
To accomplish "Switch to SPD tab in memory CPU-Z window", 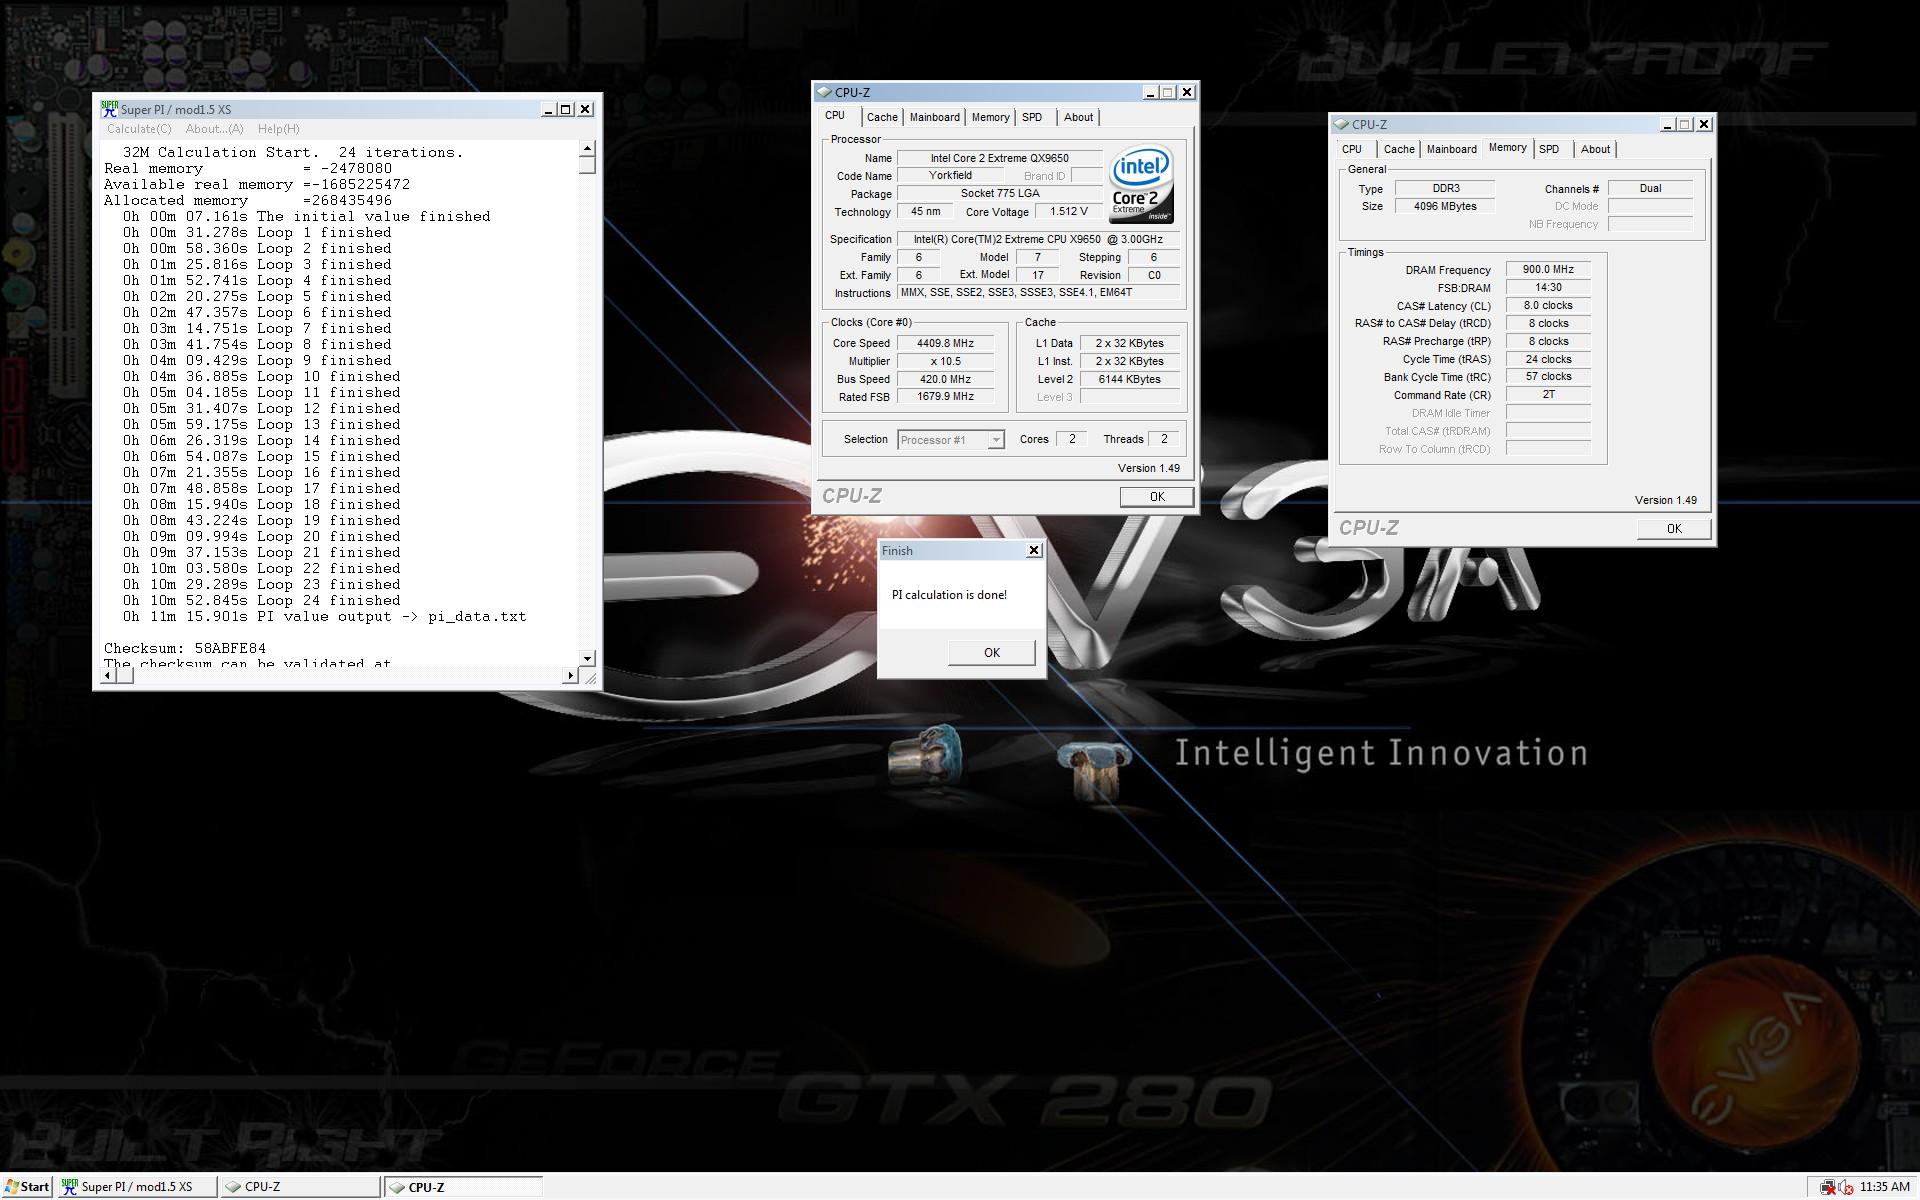I will (1549, 149).
